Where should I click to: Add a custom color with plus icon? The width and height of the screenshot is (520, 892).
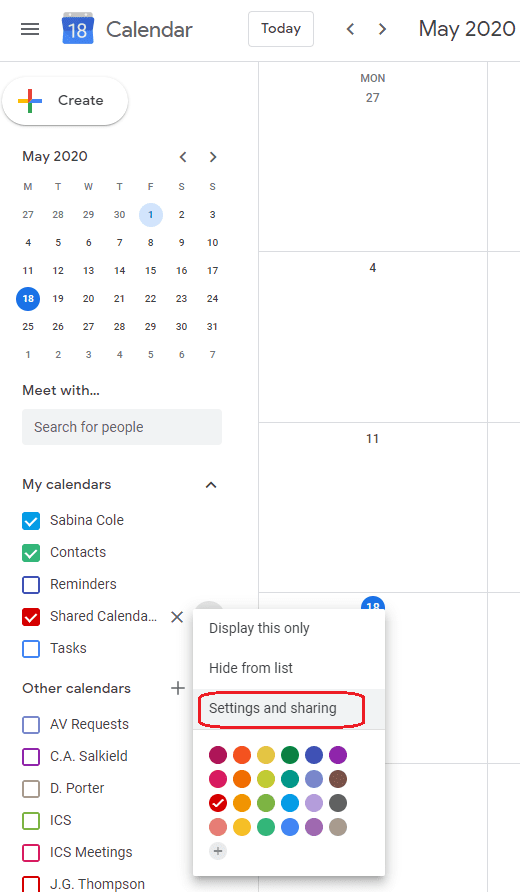click(218, 851)
